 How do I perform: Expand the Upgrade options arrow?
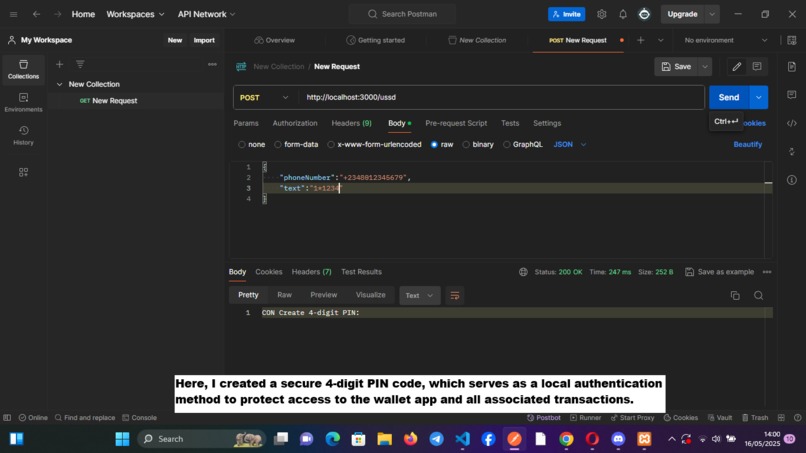coord(712,14)
